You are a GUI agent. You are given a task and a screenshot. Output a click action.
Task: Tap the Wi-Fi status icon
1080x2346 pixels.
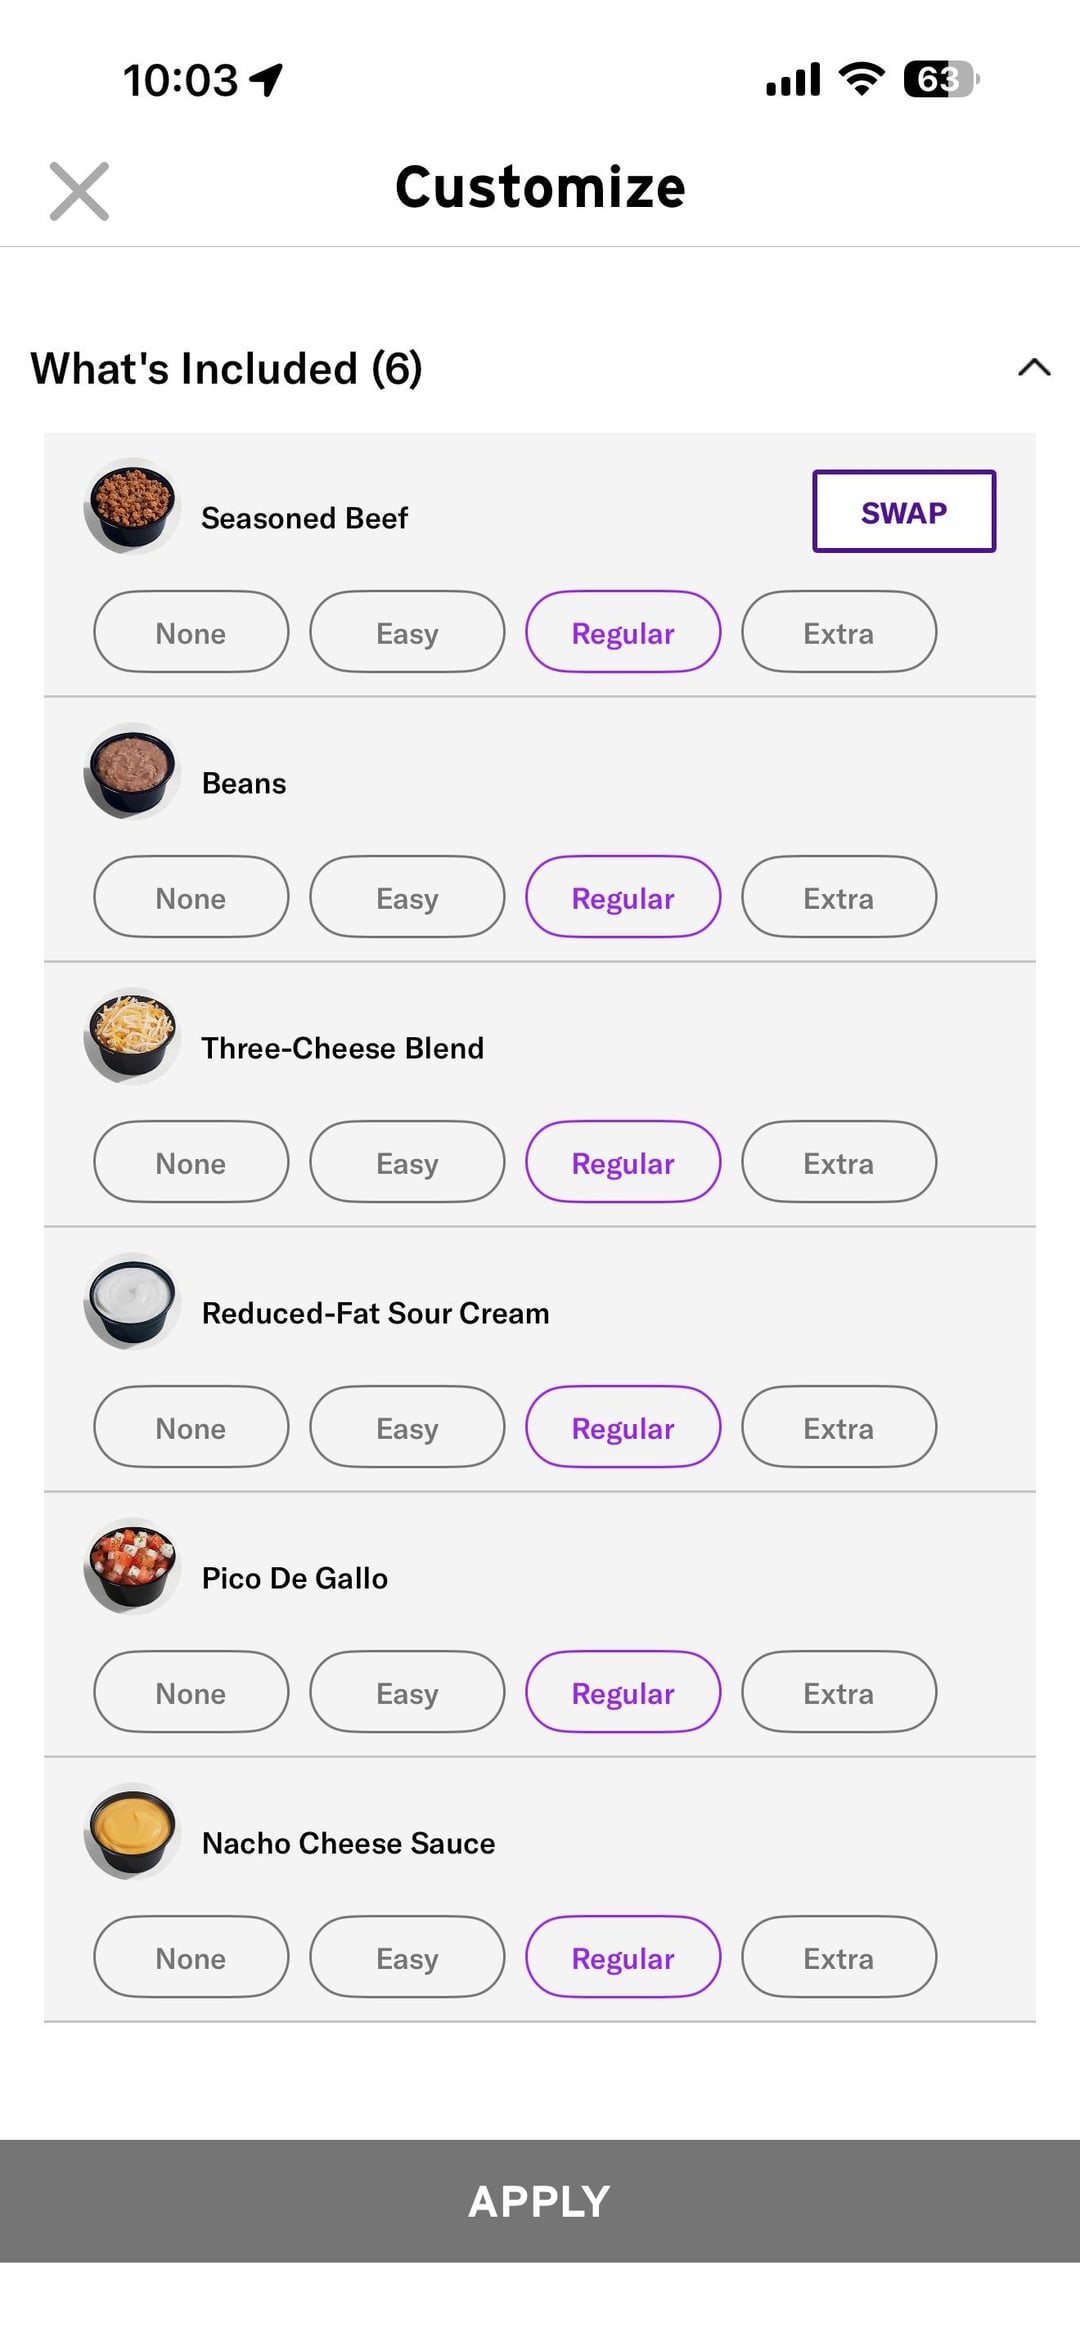861,79
